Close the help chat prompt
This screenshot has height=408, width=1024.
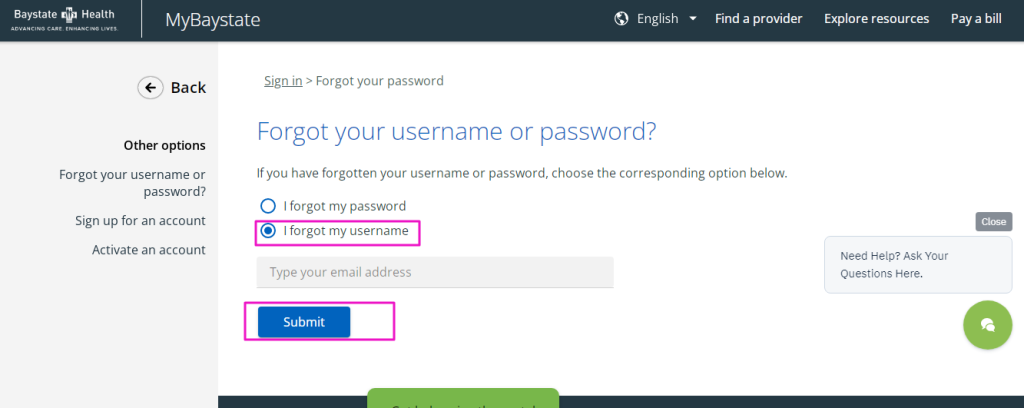993,221
